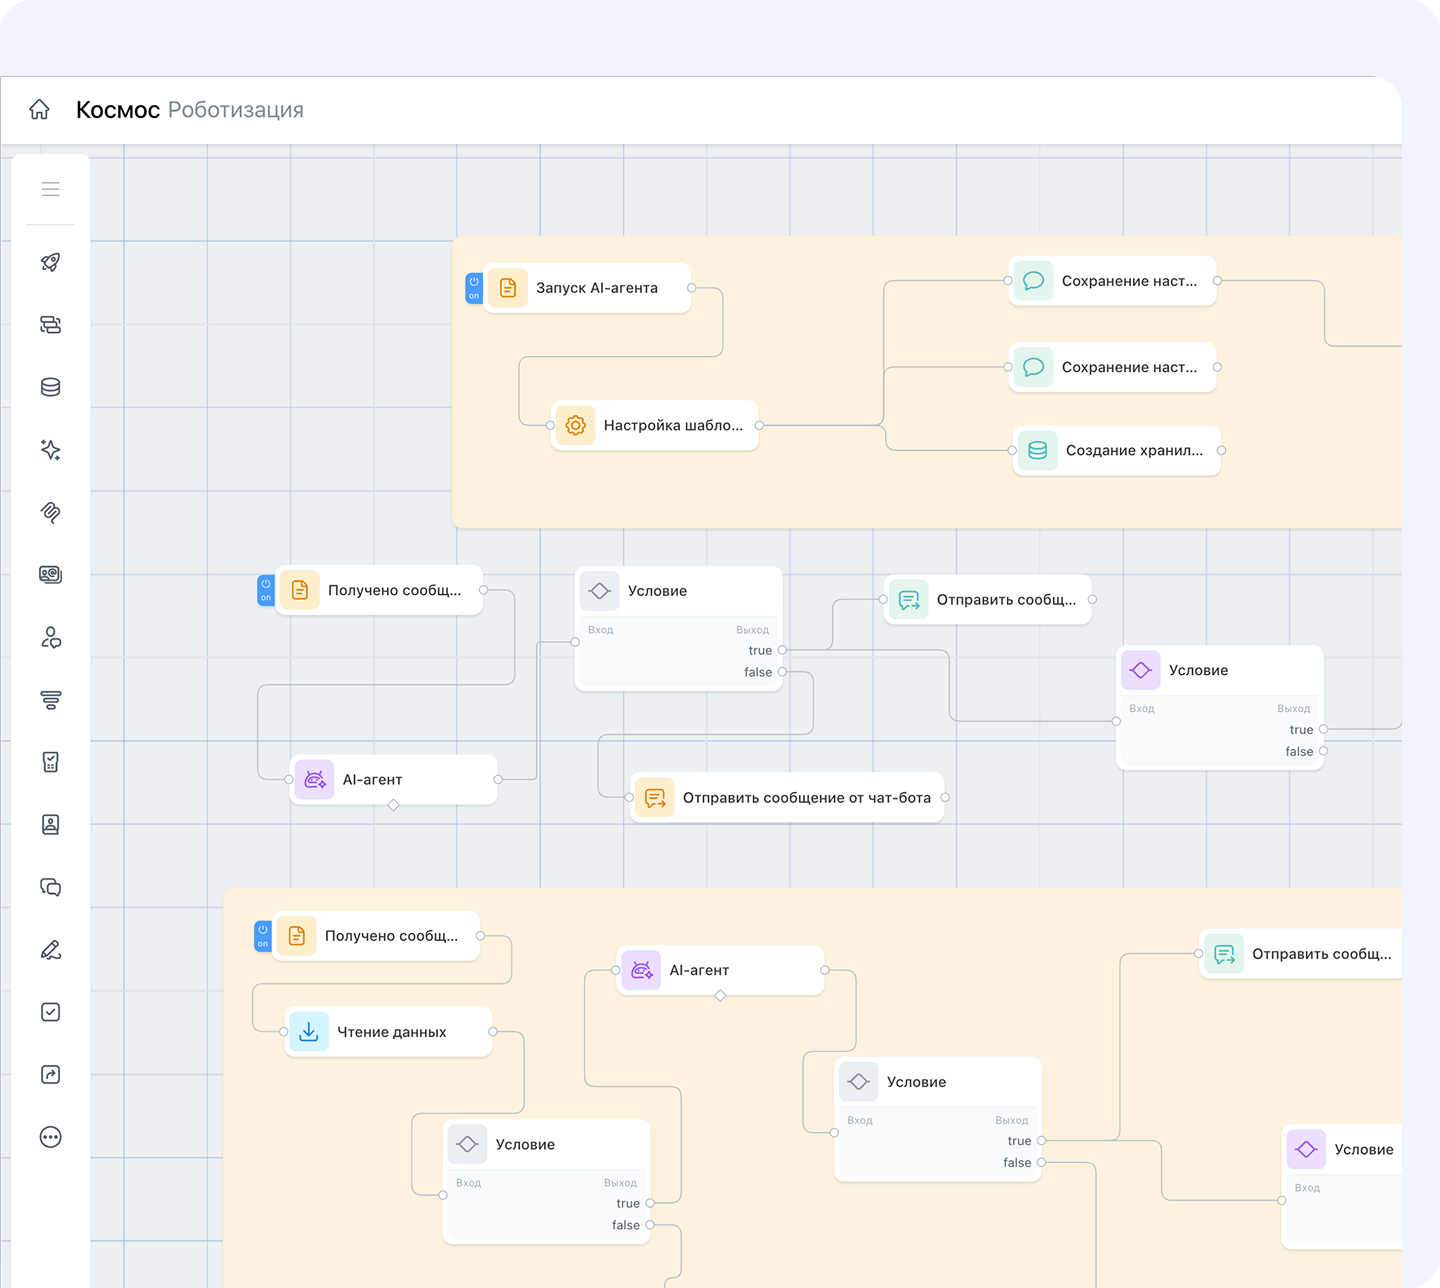Click the Роботизация section title in the header
Viewport: 1440px width, 1288px height.
[236, 110]
